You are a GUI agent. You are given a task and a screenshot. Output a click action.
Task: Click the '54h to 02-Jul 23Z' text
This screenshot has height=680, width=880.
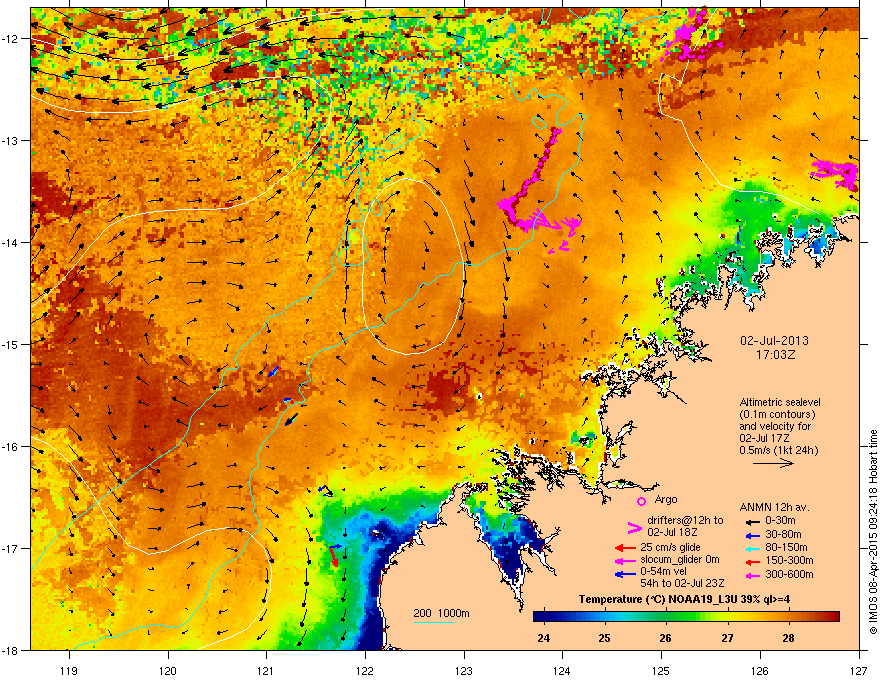pyautogui.click(x=682, y=583)
